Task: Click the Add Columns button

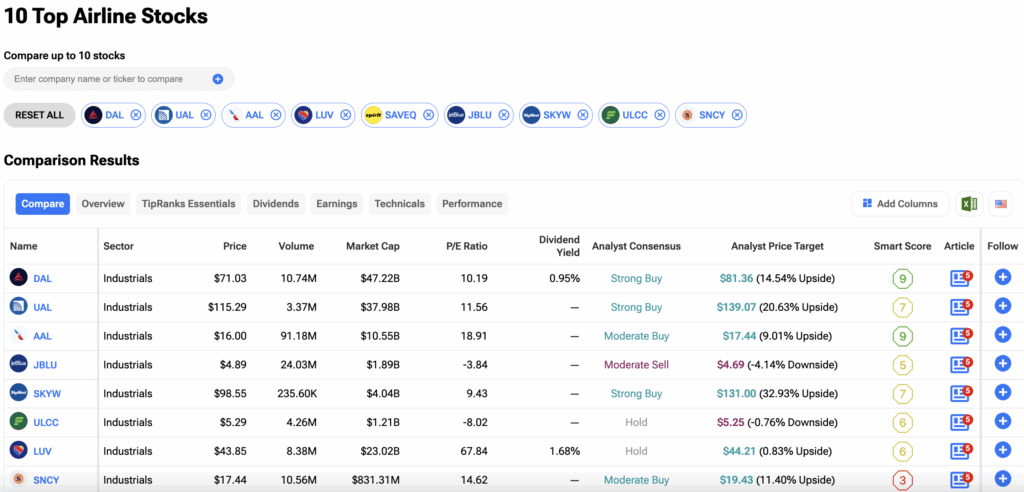Action: 900,204
